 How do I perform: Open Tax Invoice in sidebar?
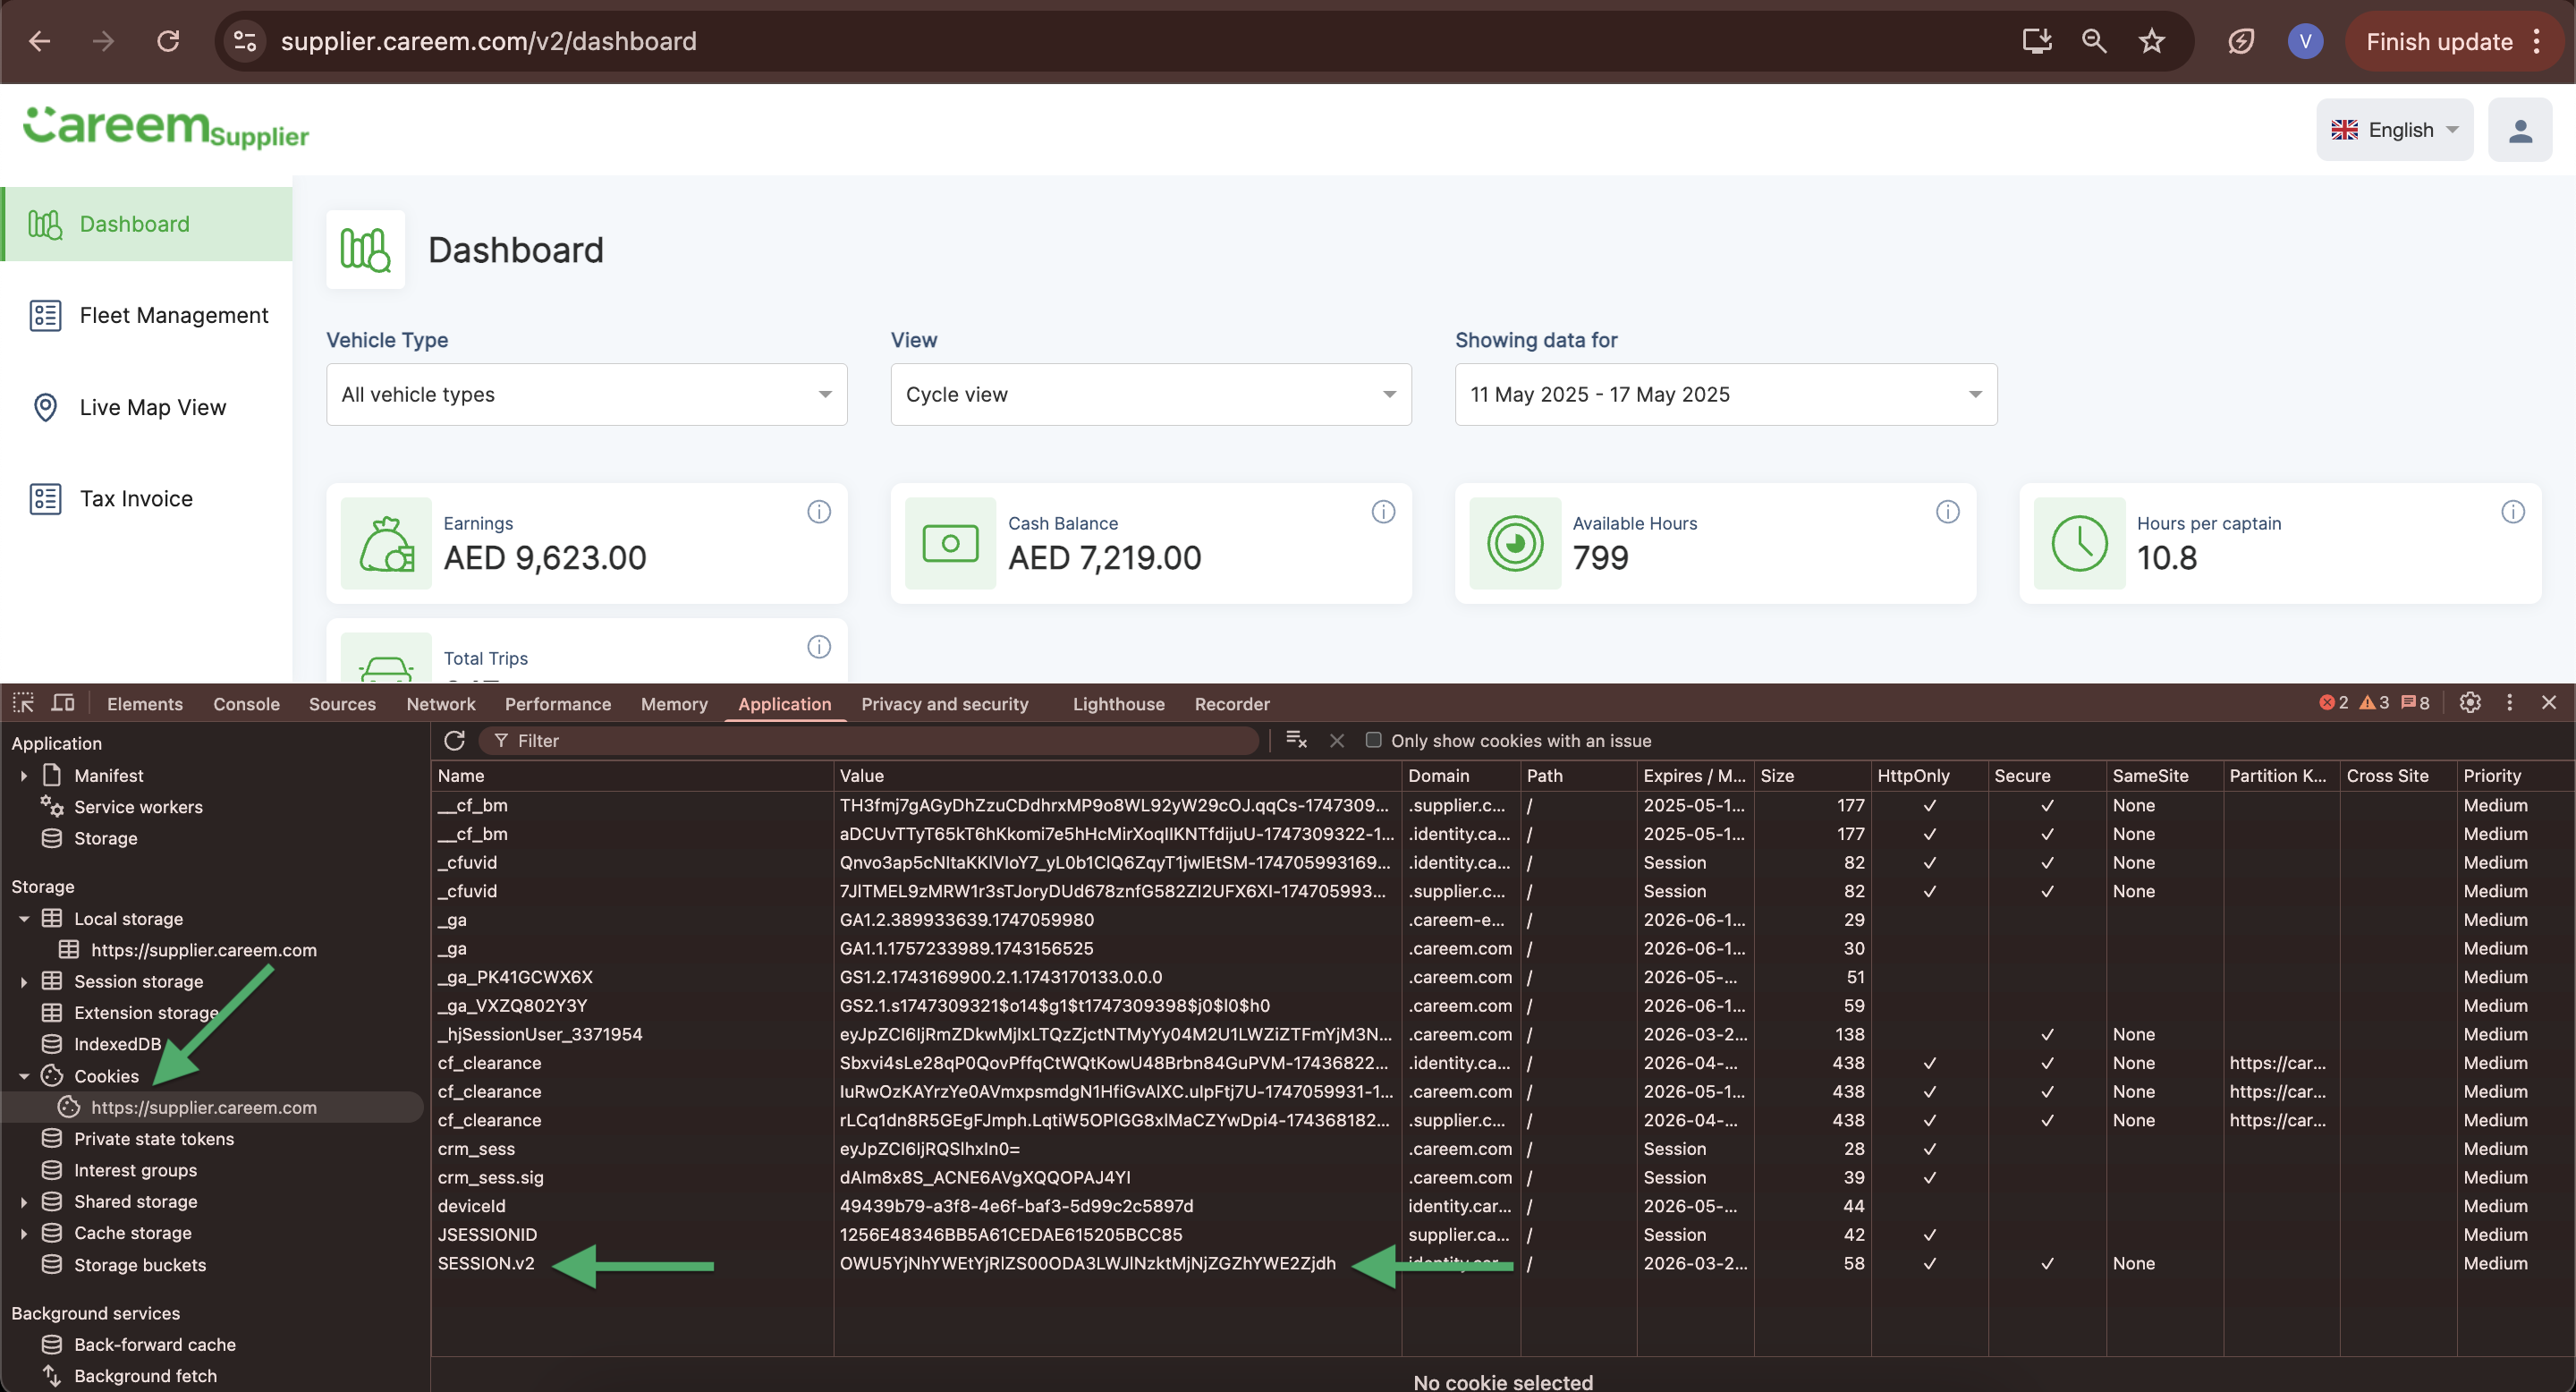[x=147, y=498]
